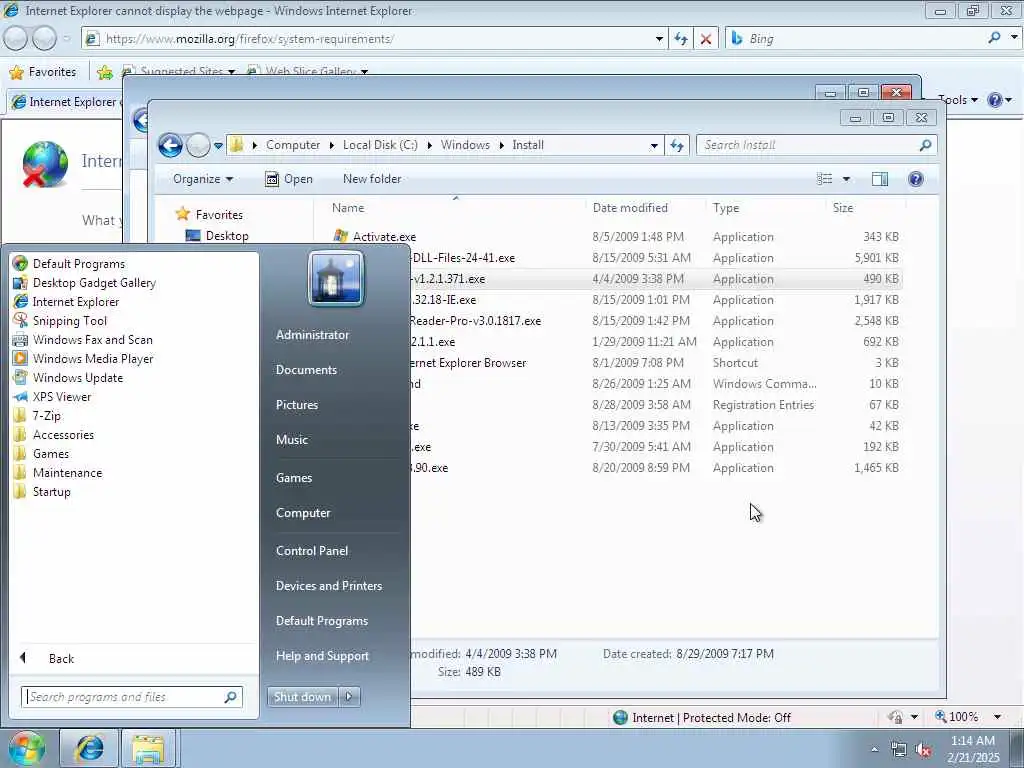Sort by the Type column header
Viewport: 1024px width, 768px height.
click(x=766, y=208)
